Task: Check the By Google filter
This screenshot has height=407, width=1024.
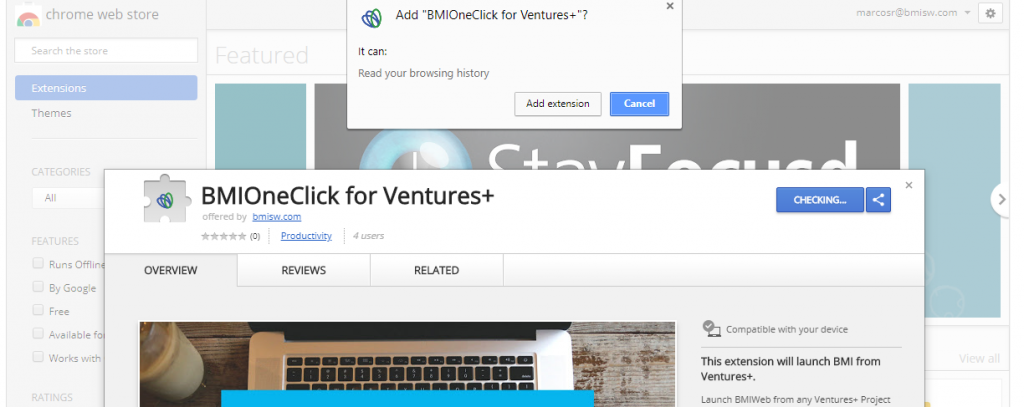Action: click(39, 287)
